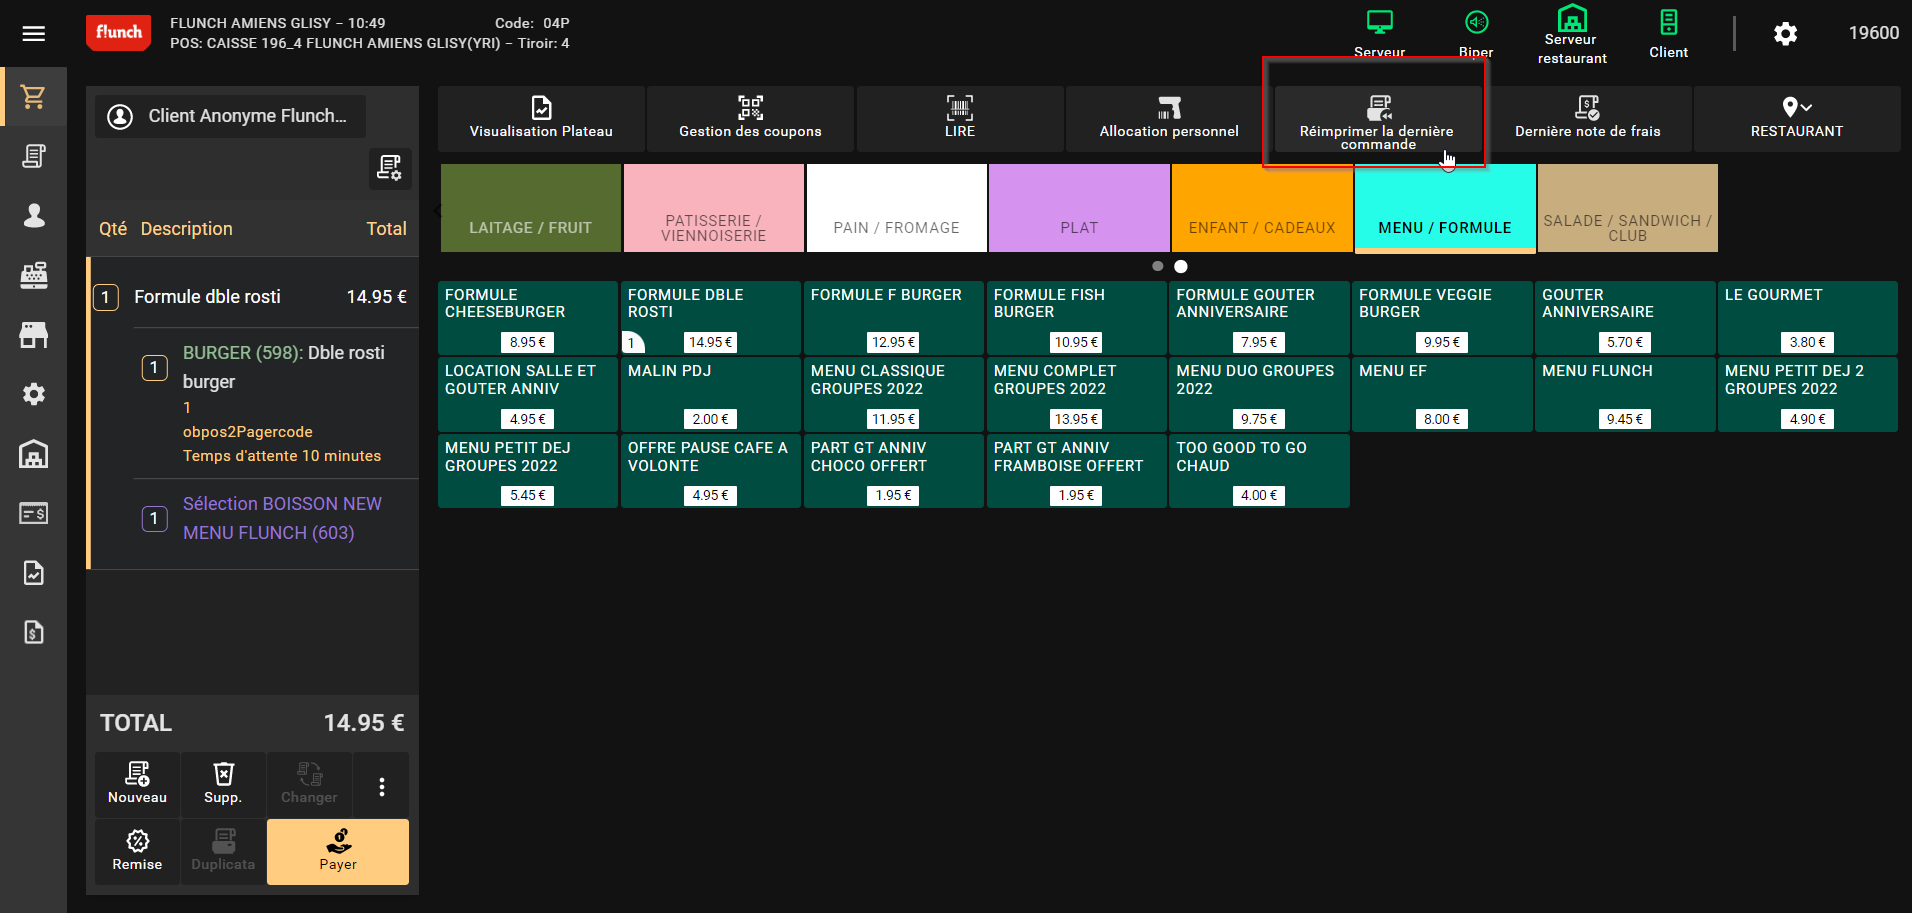Open the cash register sidebar icon
The height and width of the screenshot is (913, 1912).
[34, 275]
